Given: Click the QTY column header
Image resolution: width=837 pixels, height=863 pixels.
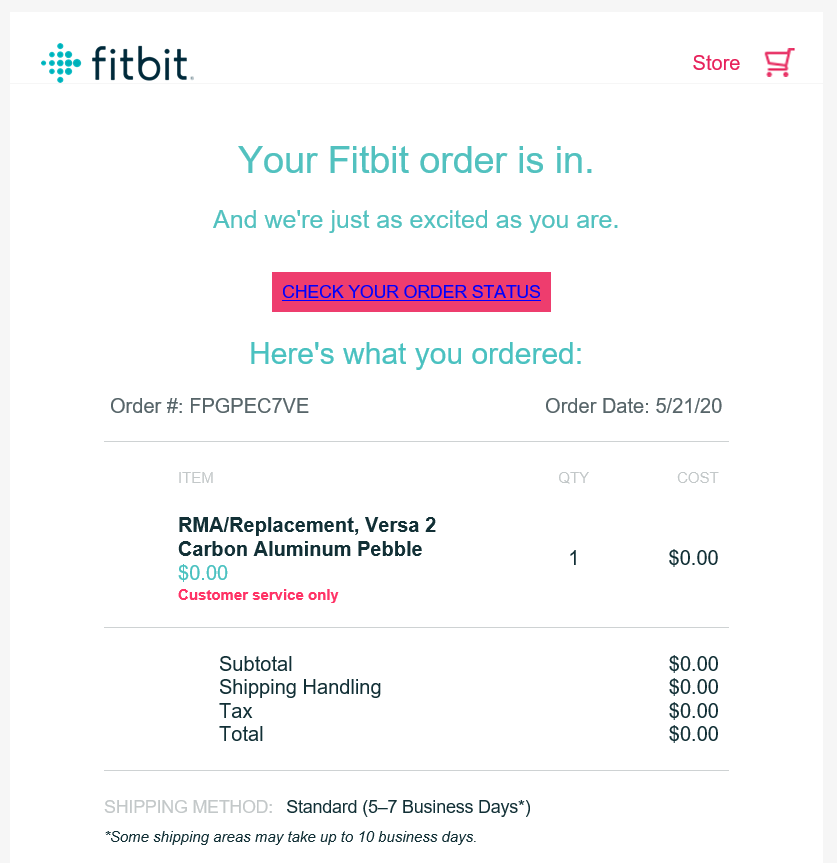Looking at the screenshot, I should 574,478.
